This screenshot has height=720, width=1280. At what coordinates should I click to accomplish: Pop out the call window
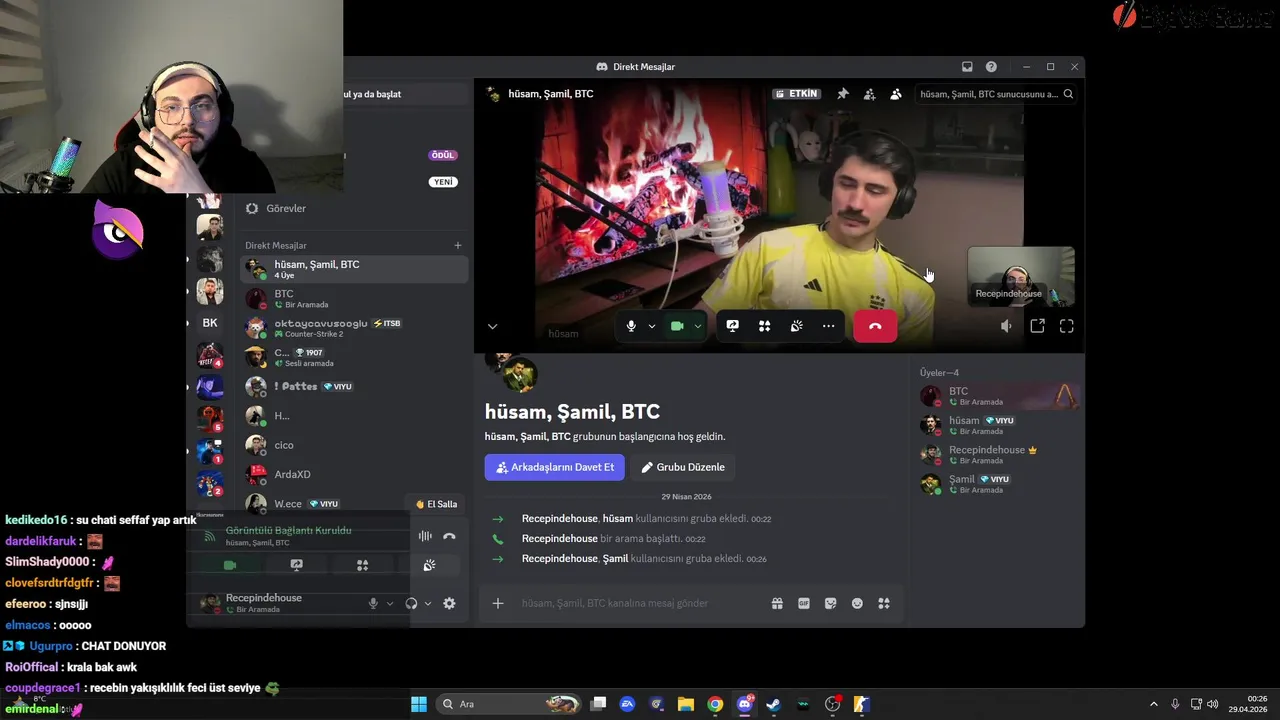pos(1037,326)
